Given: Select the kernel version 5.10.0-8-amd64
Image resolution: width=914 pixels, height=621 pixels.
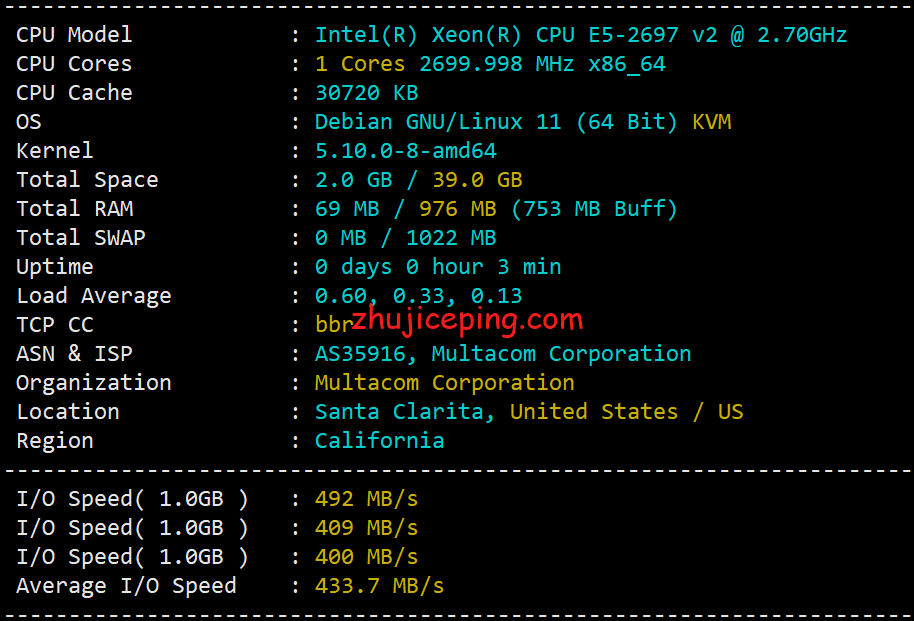Looking at the screenshot, I should [x=406, y=151].
